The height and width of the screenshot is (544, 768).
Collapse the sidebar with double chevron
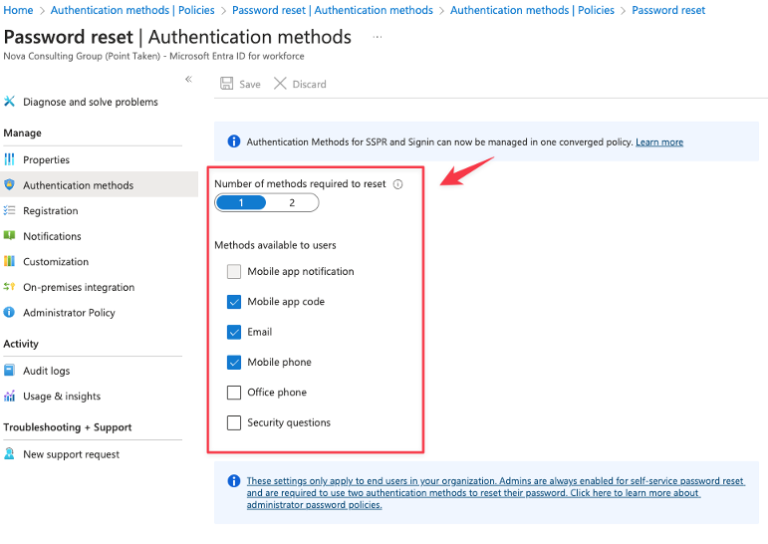pos(188,79)
